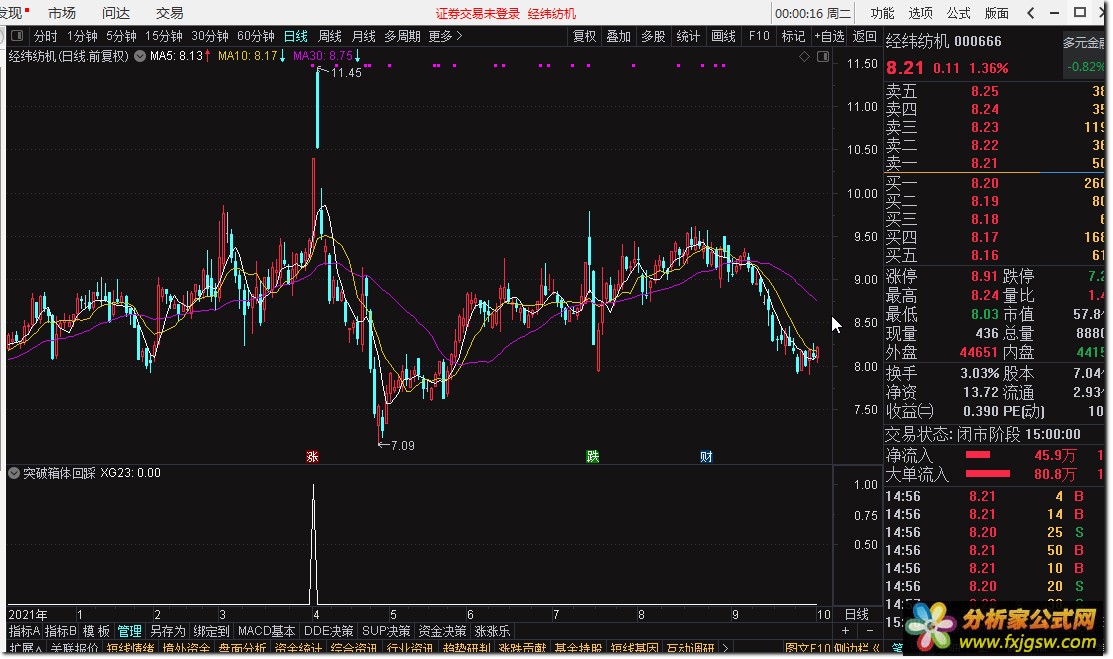1113x659 pixels.
Task: Switch to 30分钟 chart period
Action: 209,36
